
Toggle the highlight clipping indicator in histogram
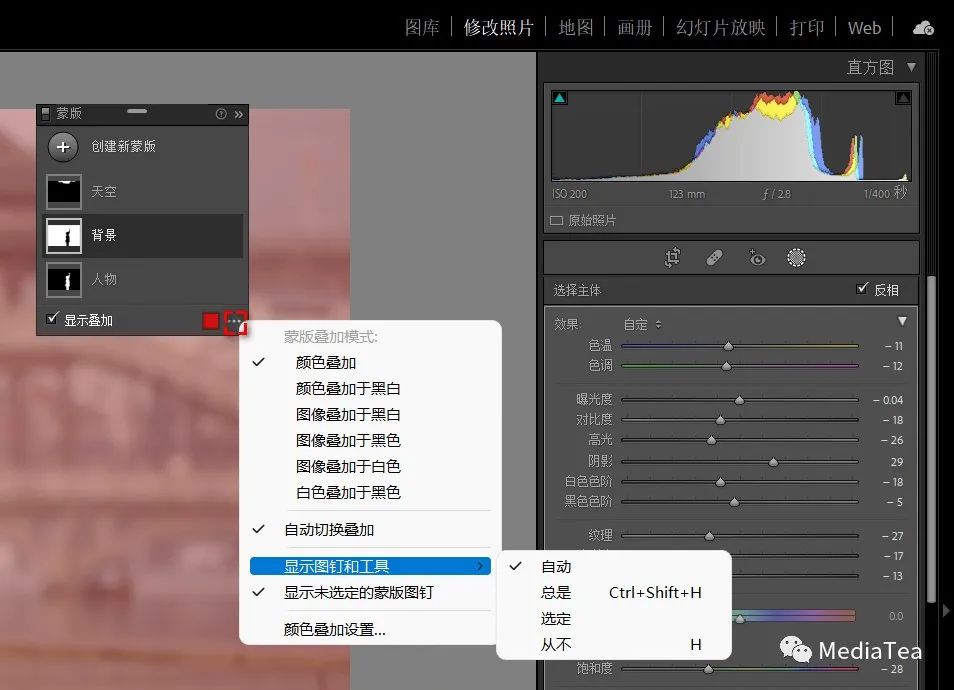(903, 98)
